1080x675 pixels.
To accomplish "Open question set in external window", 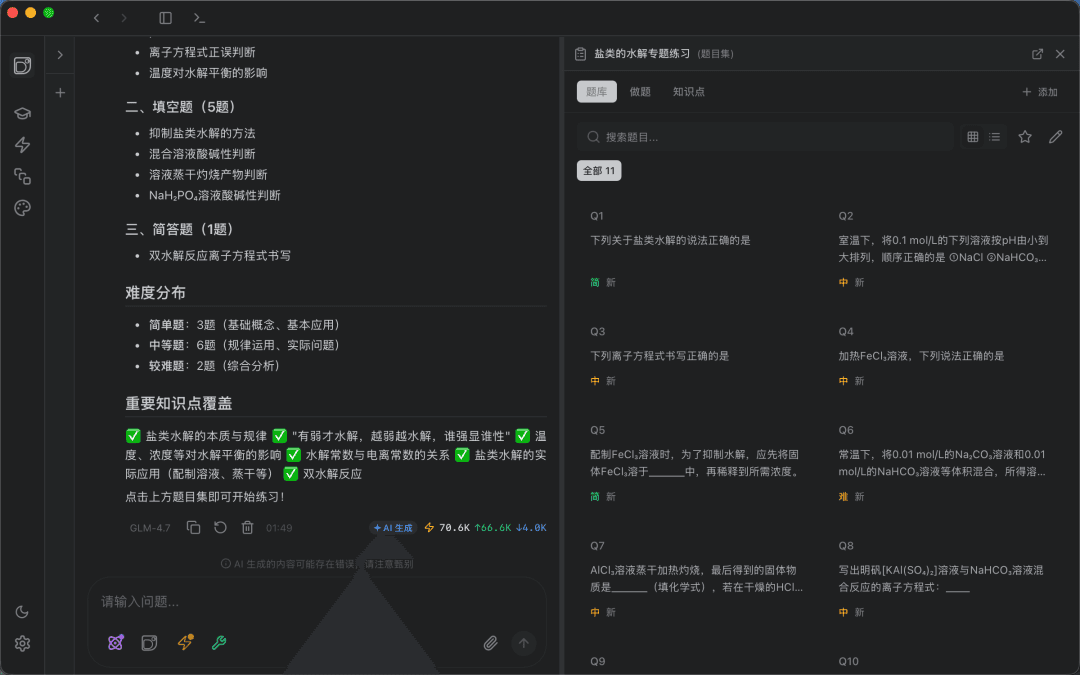I will [1037, 54].
